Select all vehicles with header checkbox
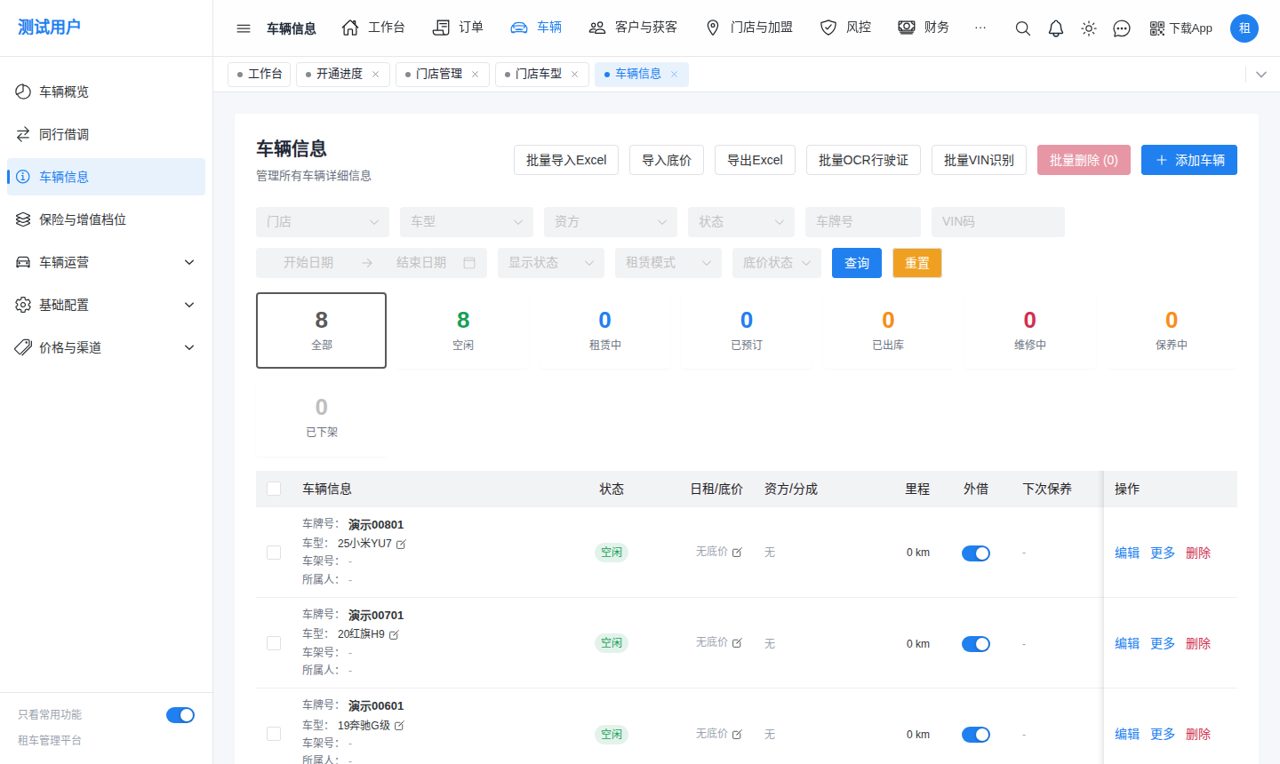Image resolution: width=1280 pixels, height=764 pixels. [274, 489]
